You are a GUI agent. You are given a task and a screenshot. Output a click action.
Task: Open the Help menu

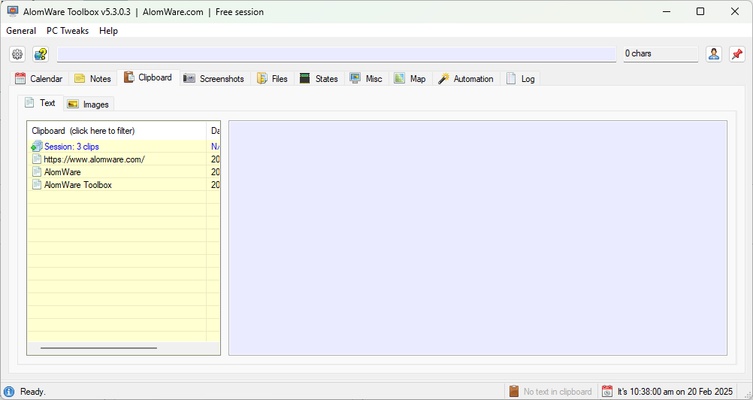[109, 31]
